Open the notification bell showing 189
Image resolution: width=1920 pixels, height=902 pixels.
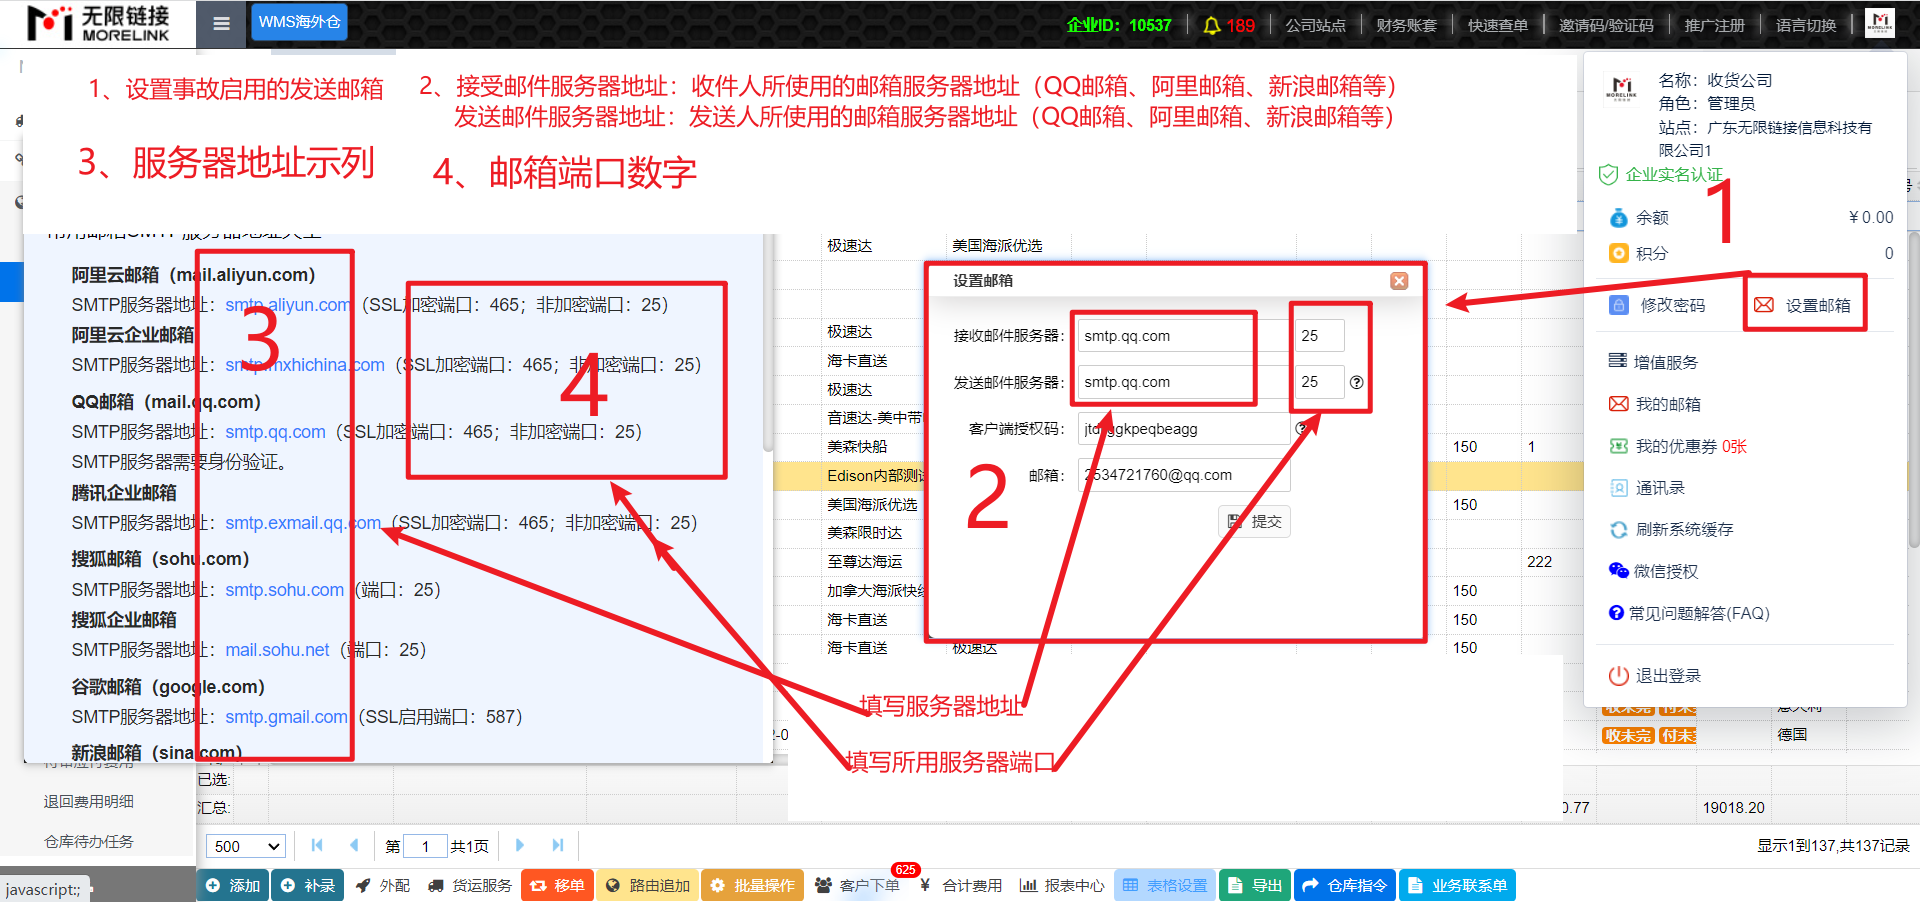[1229, 25]
